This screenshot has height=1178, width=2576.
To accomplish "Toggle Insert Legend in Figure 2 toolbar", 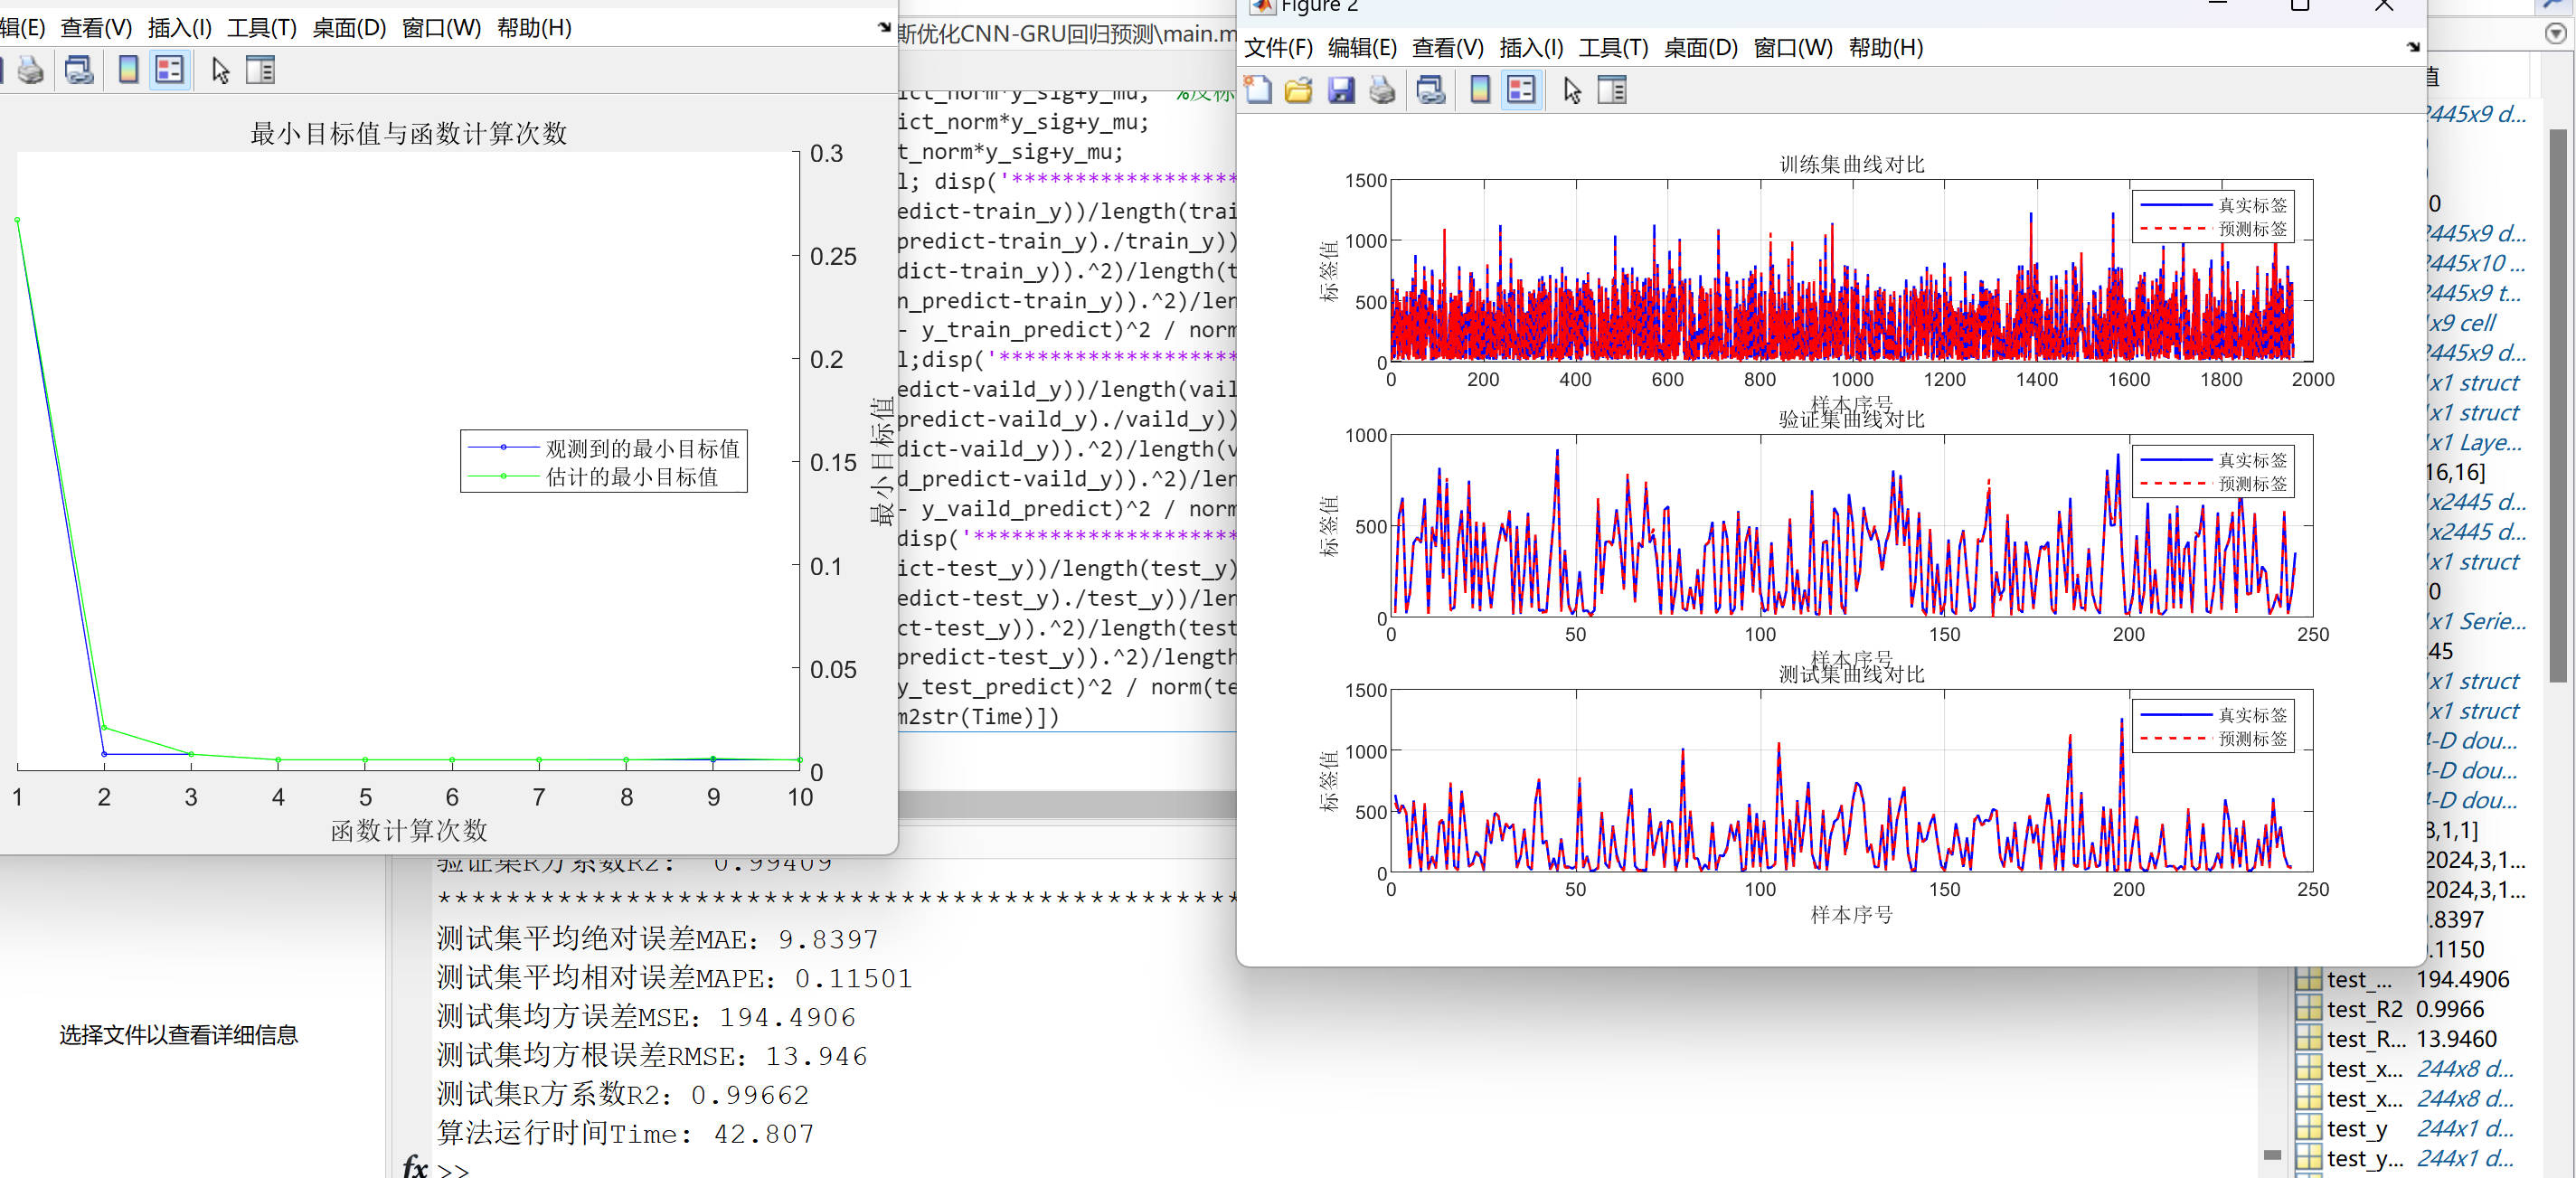I will pos(1521,91).
